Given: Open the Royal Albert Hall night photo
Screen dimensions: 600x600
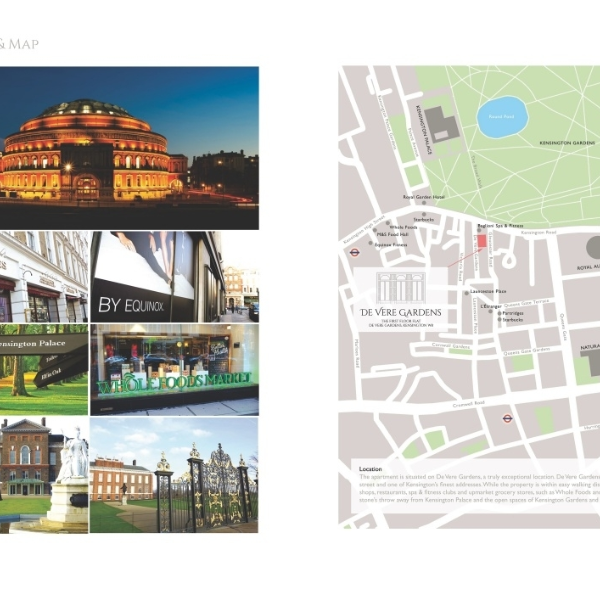Looking at the screenshot, I should pyautogui.click(x=129, y=148).
